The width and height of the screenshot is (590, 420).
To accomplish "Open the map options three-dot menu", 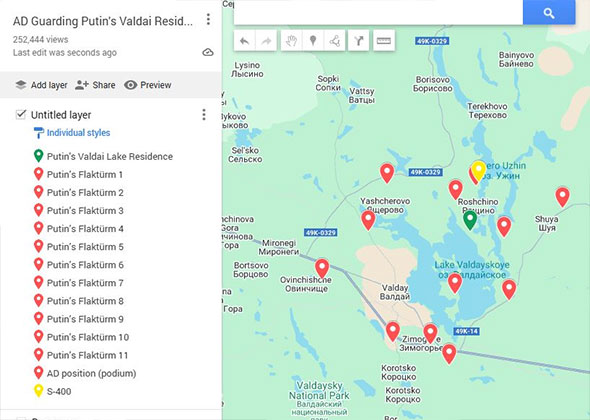I will (x=208, y=20).
